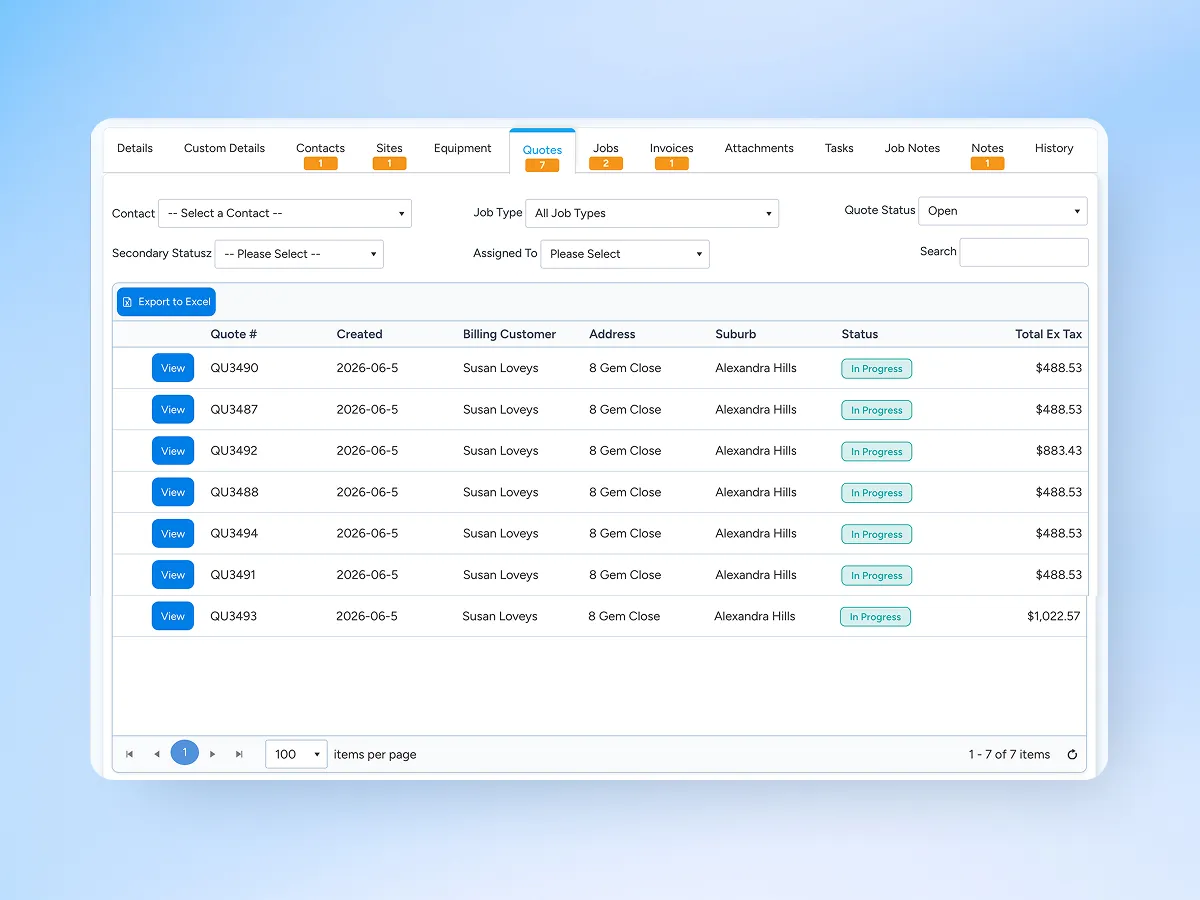View quote QU3490
The height and width of the screenshot is (900, 1200).
(173, 368)
